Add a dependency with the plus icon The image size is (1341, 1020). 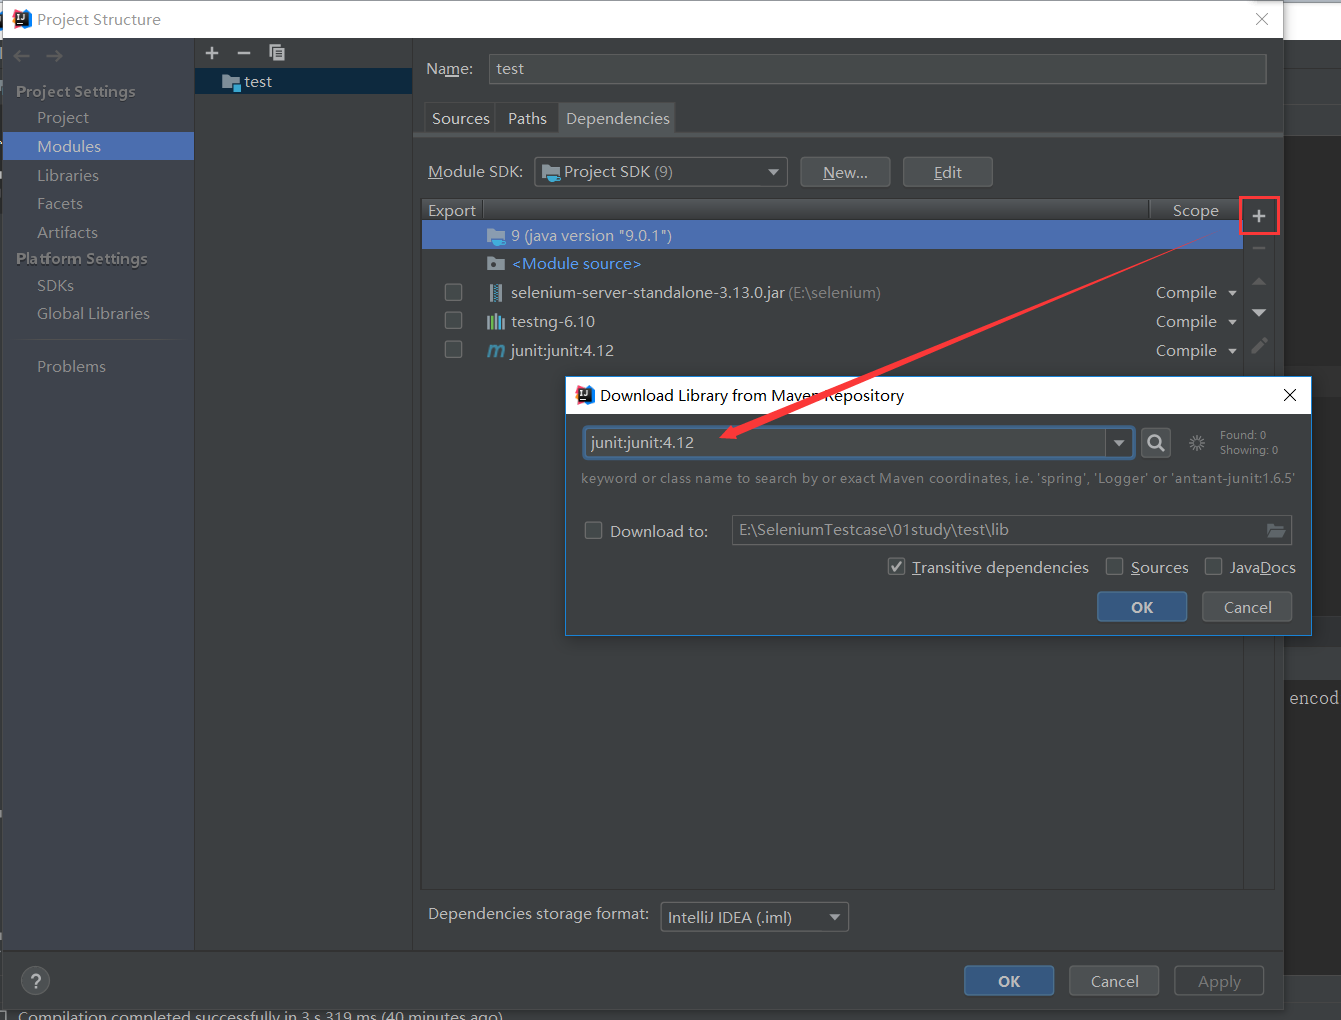tap(1259, 216)
